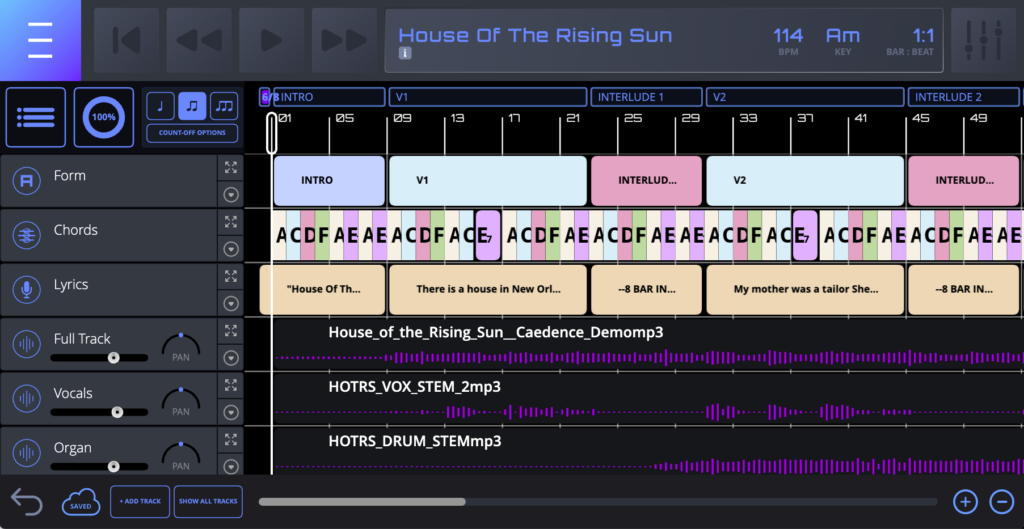Zoom in the timeline with plus
The height and width of the screenshot is (529, 1024).
965,502
